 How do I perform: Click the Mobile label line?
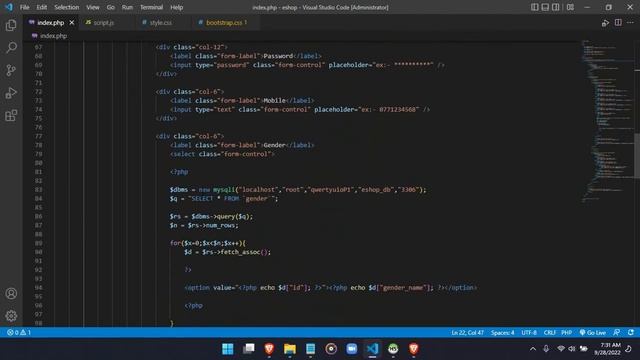click(x=242, y=100)
